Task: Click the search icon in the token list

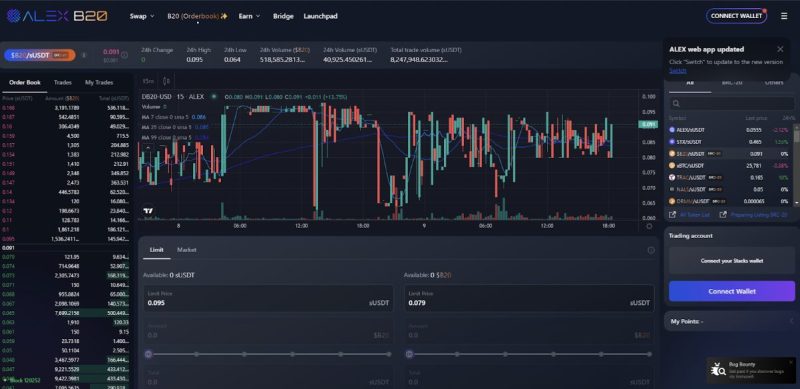Action: (676, 104)
